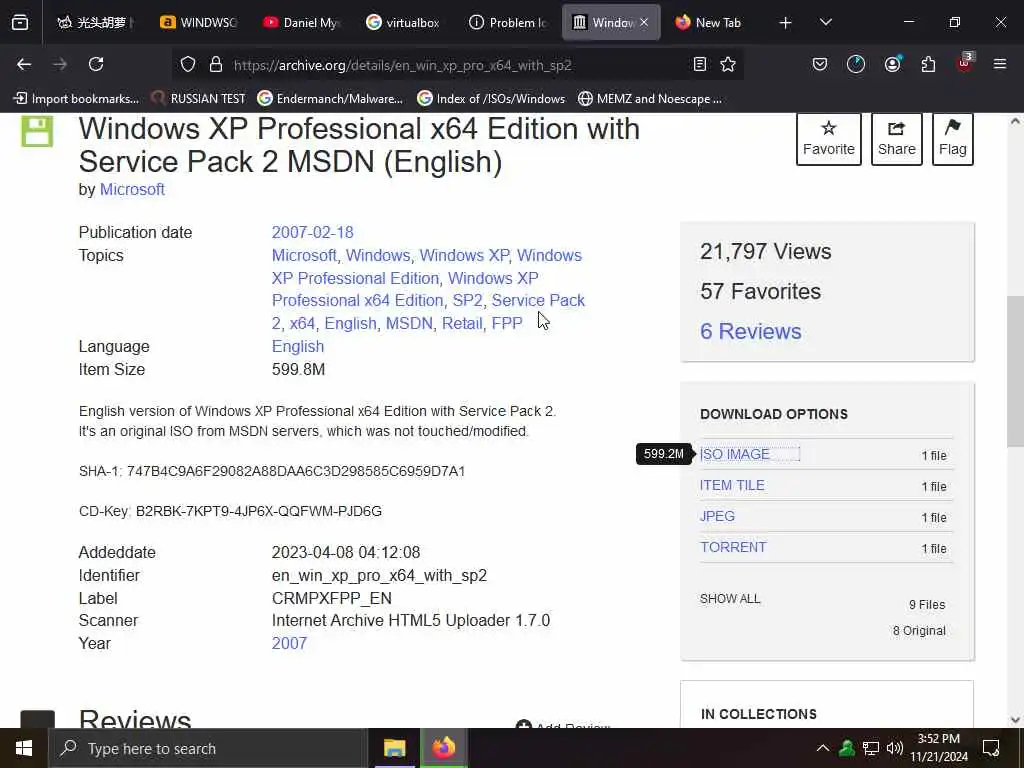Open Index of /ISOs/Windows bookmark

tap(491, 99)
